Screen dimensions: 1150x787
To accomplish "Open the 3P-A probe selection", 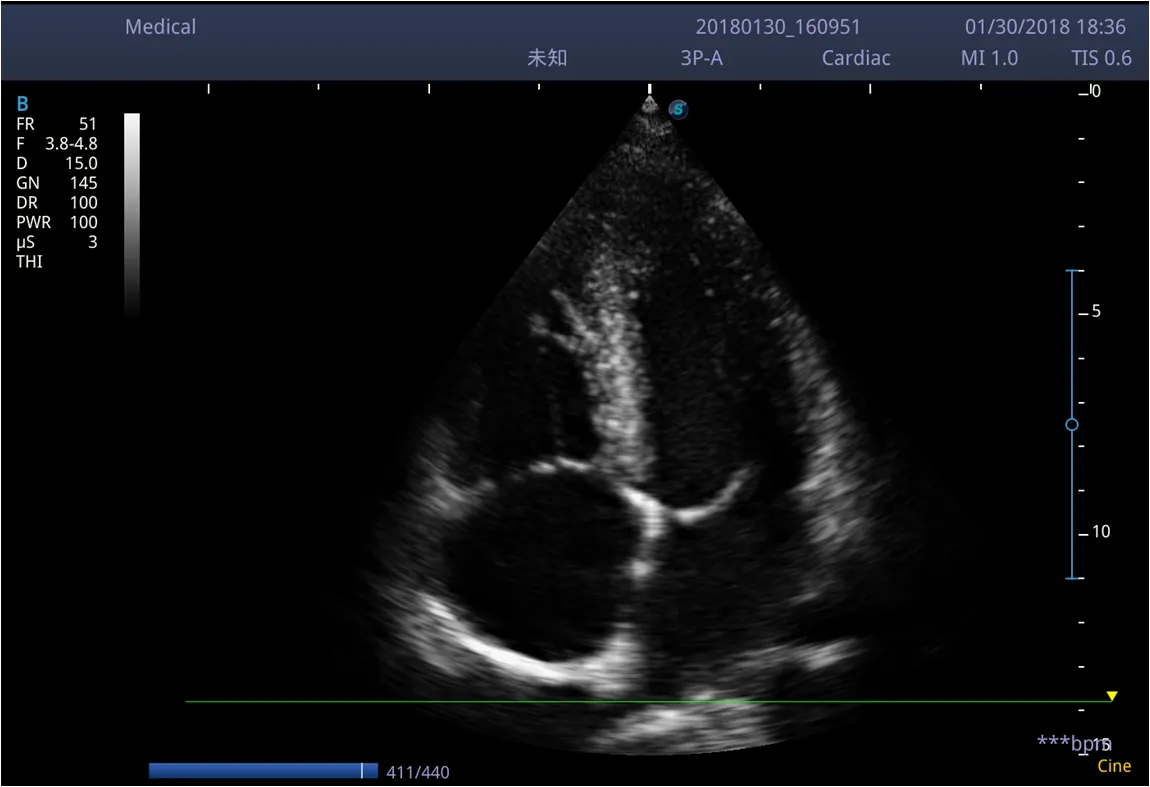I will (701, 58).
